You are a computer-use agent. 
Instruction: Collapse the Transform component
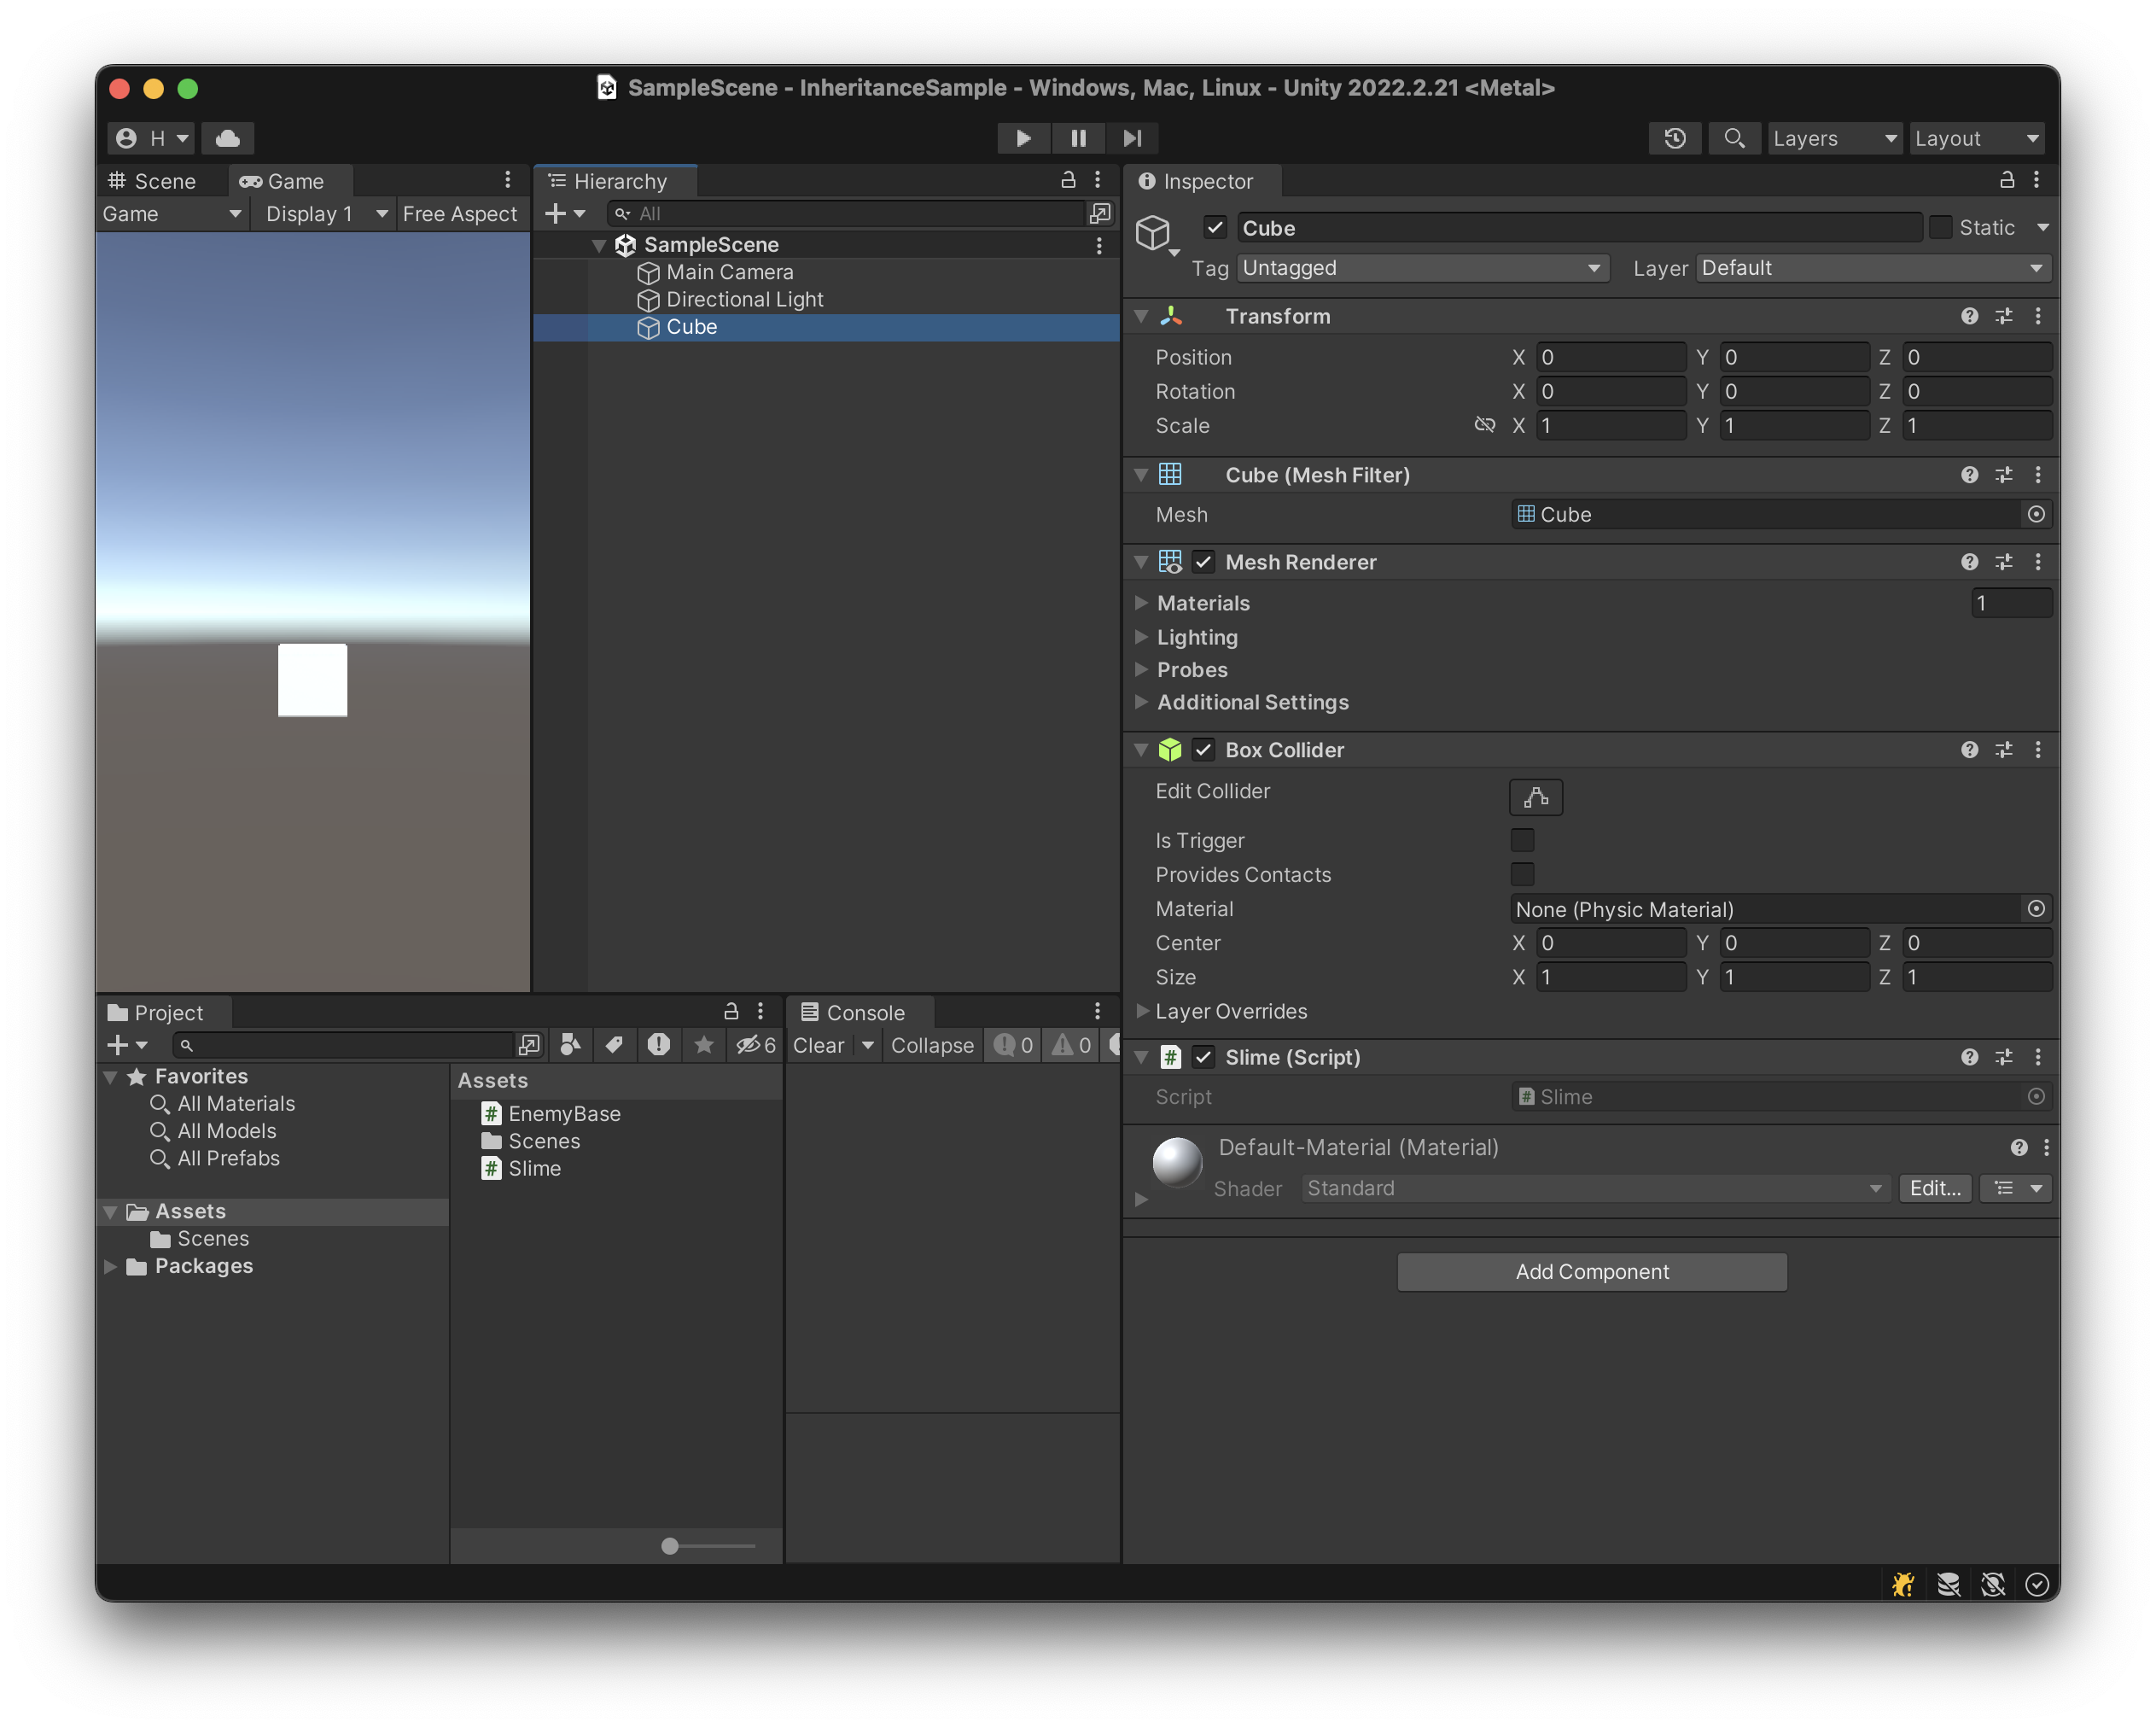[1141, 316]
